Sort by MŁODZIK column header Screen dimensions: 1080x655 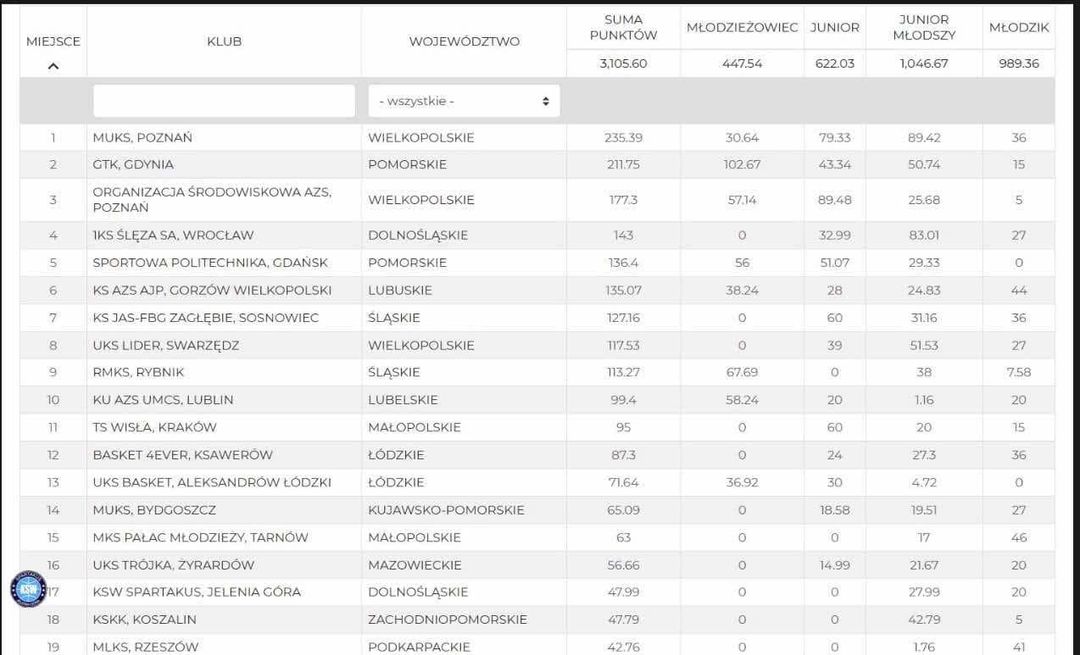pyautogui.click(x=1019, y=28)
